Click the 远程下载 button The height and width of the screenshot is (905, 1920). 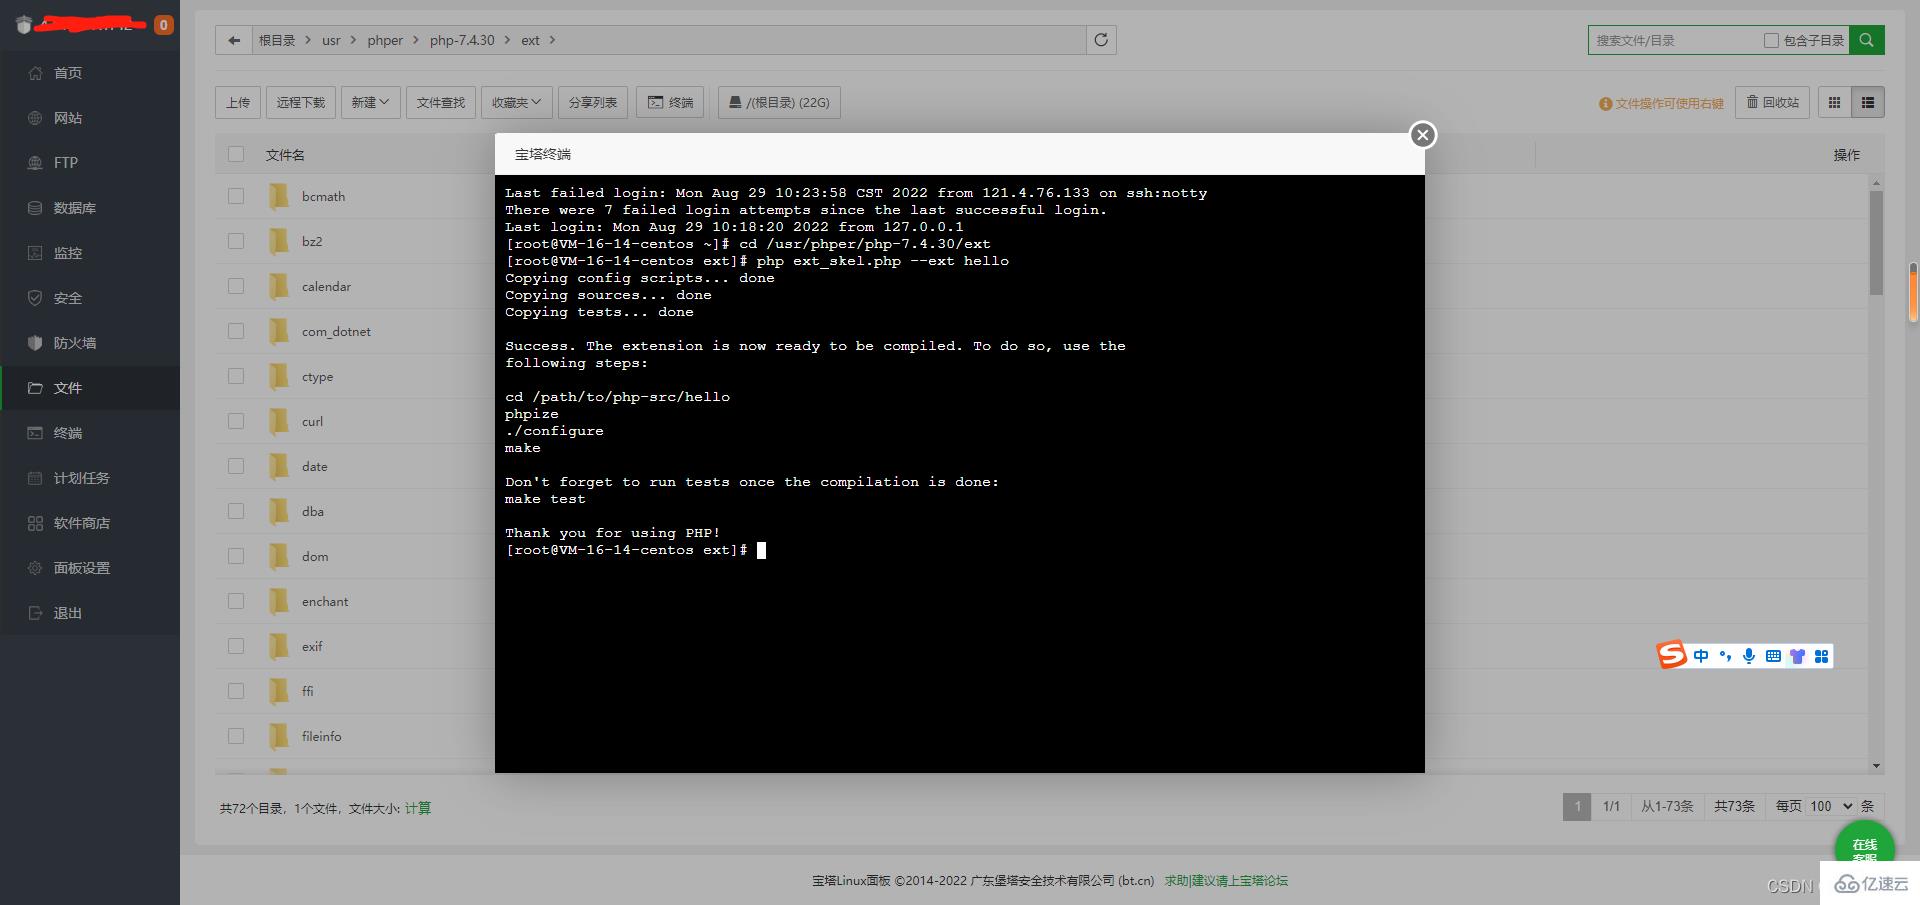coord(301,102)
